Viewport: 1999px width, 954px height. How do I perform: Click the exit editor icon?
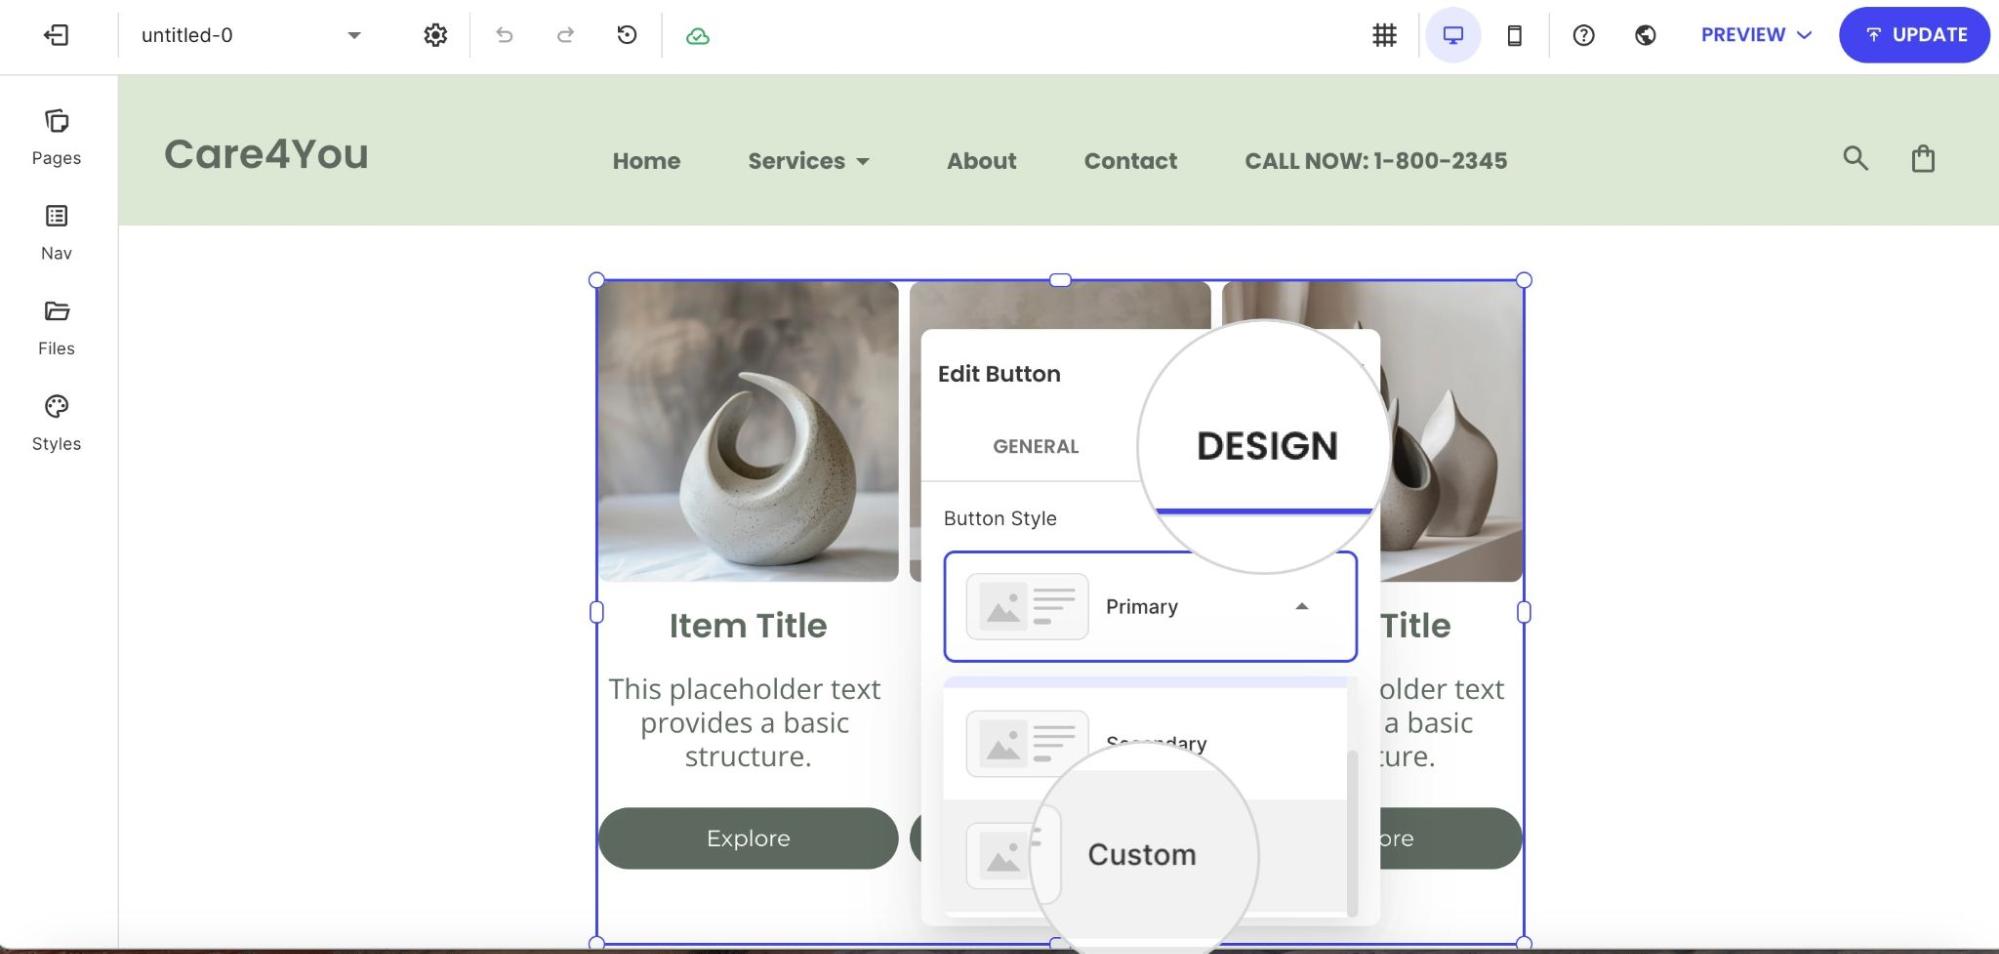pos(56,35)
